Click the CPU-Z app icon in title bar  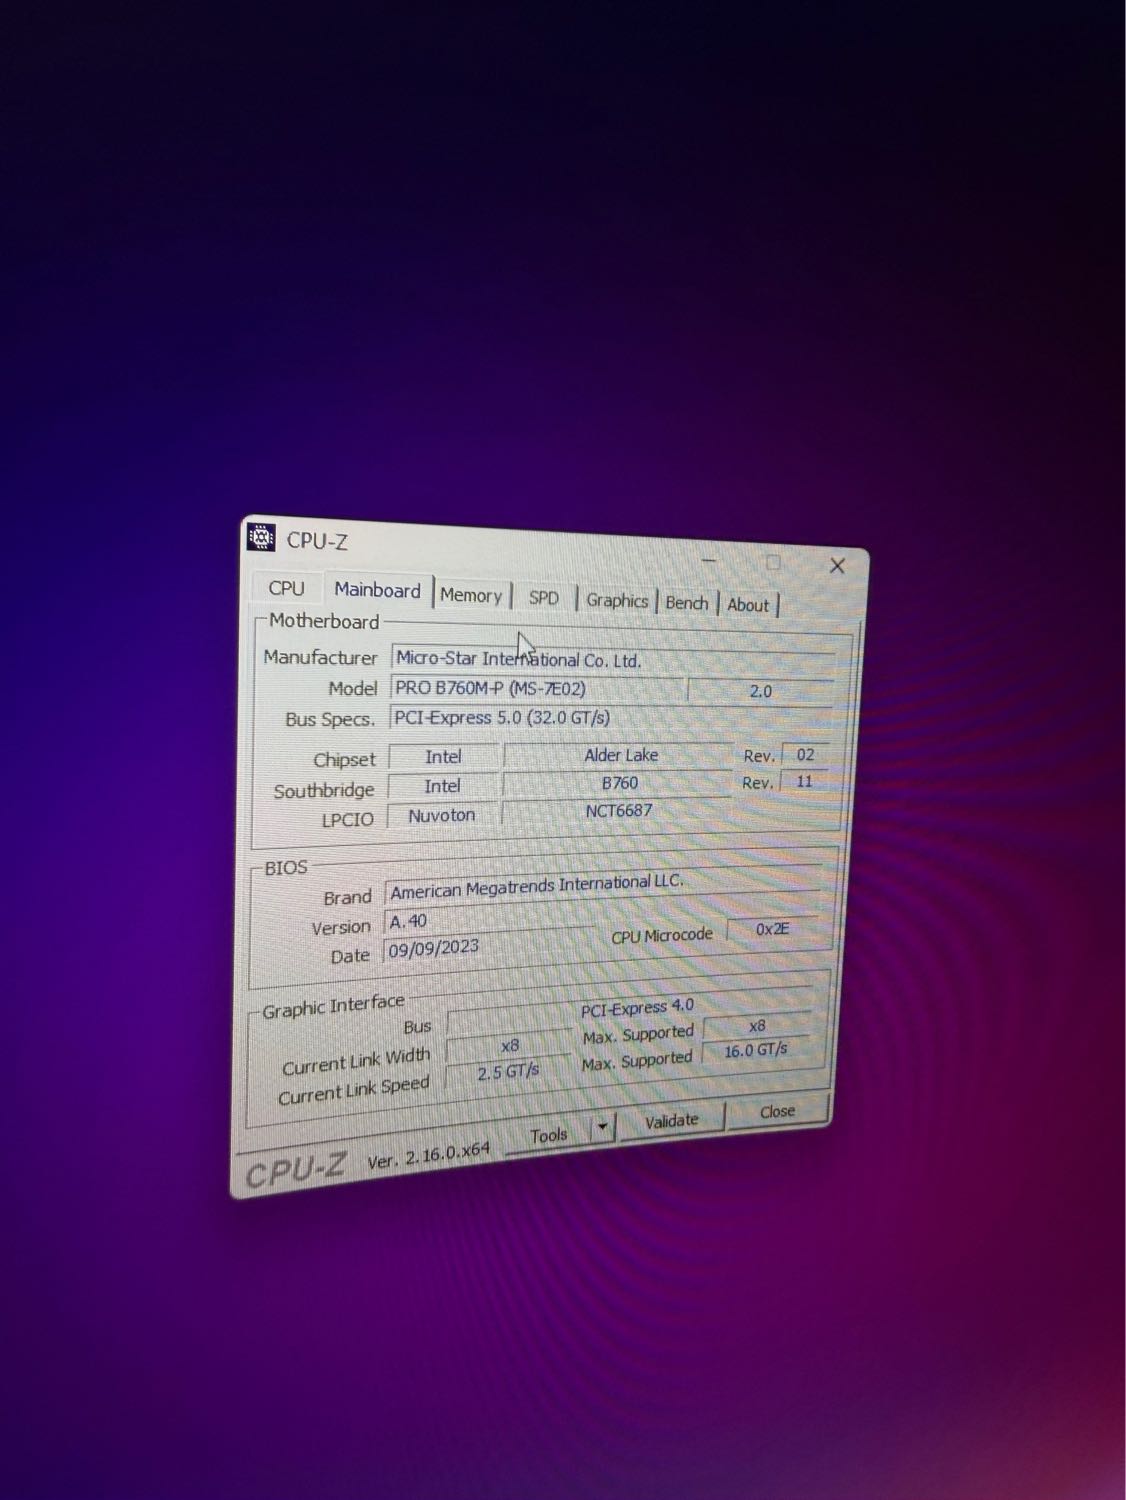click(x=260, y=538)
